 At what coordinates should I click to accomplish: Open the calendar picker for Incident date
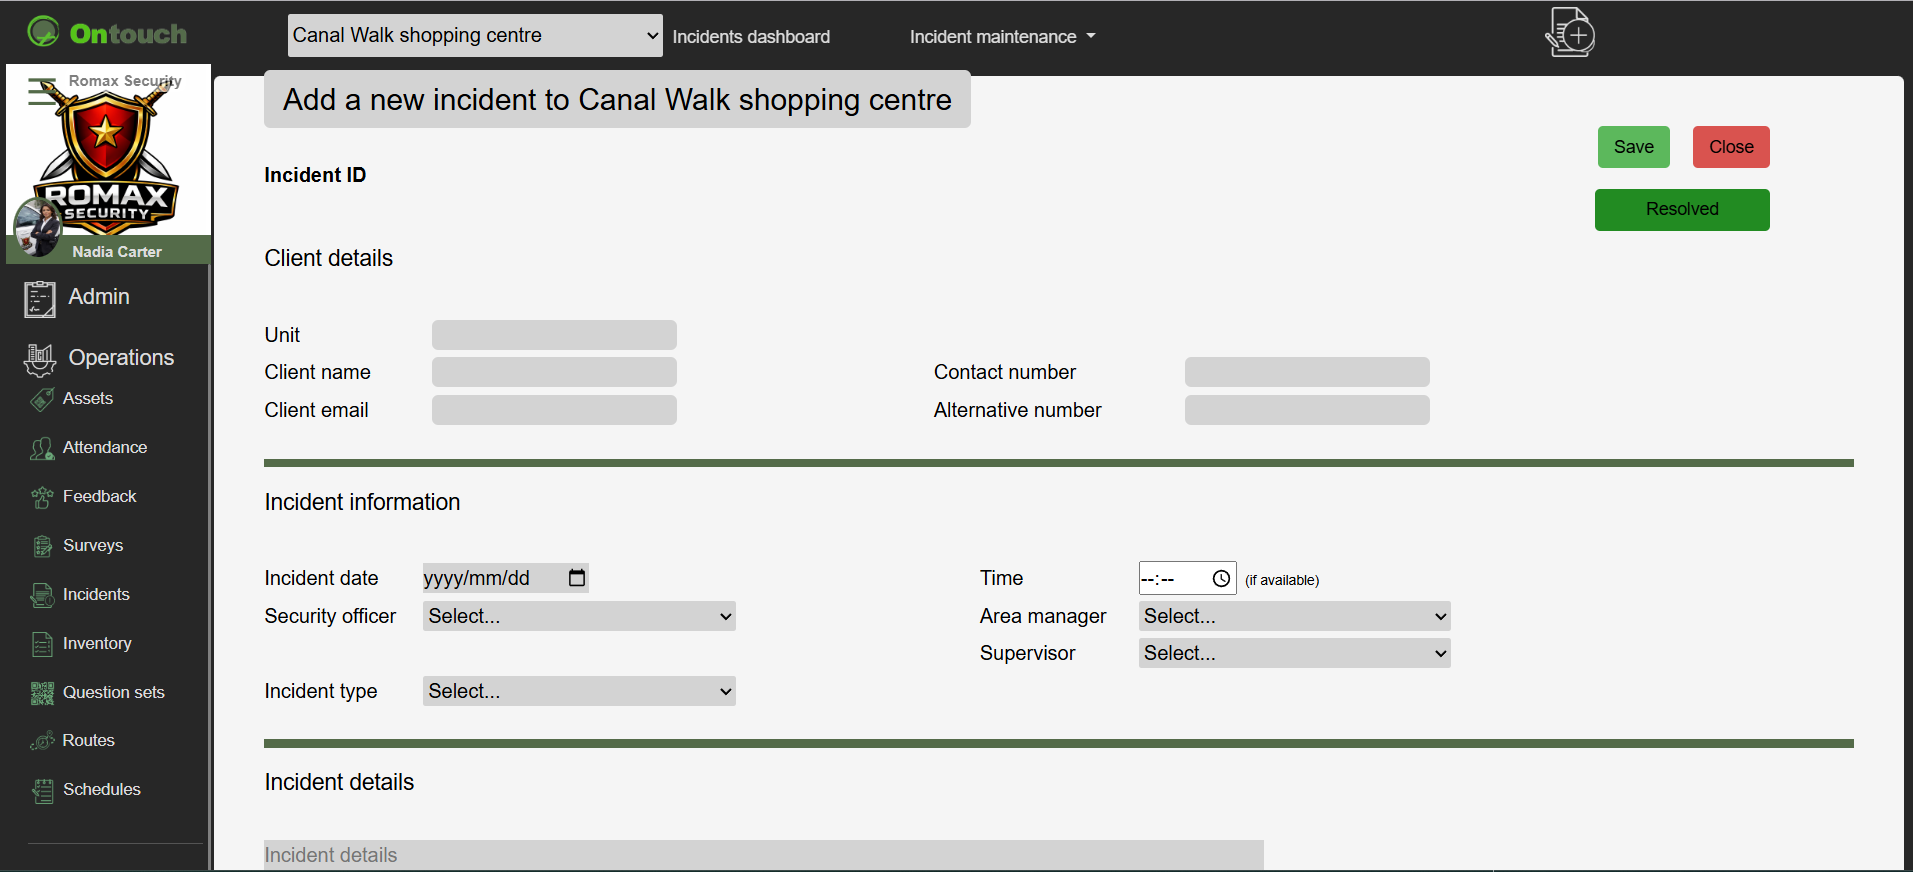point(577,578)
